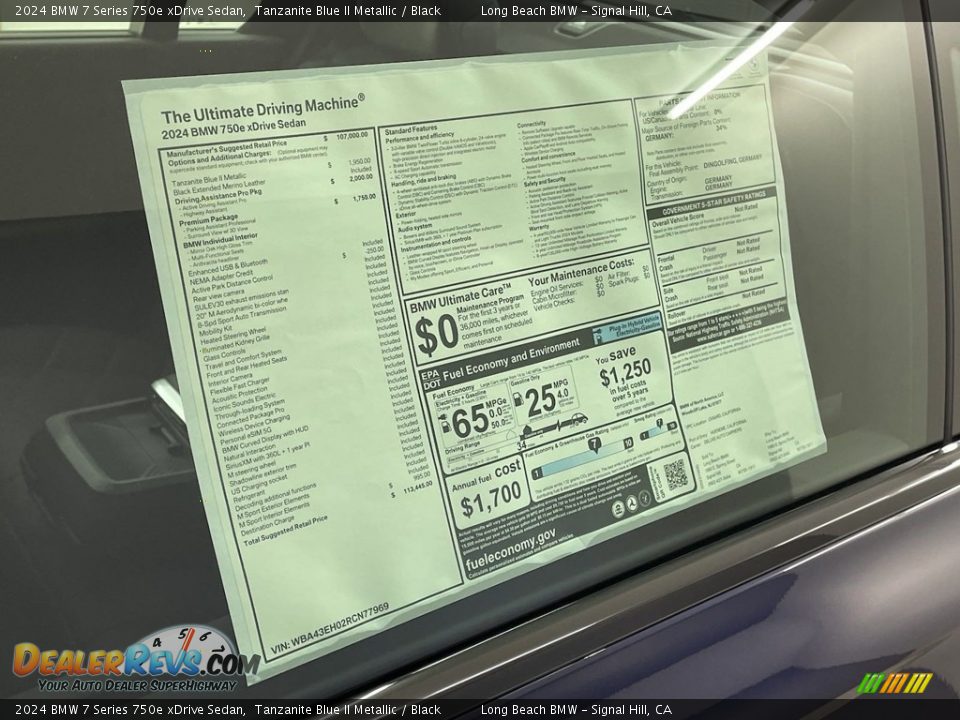Click 'Handling, ride and braking' subheading
The width and height of the screenshot is (960, 720).
point(424,181)
